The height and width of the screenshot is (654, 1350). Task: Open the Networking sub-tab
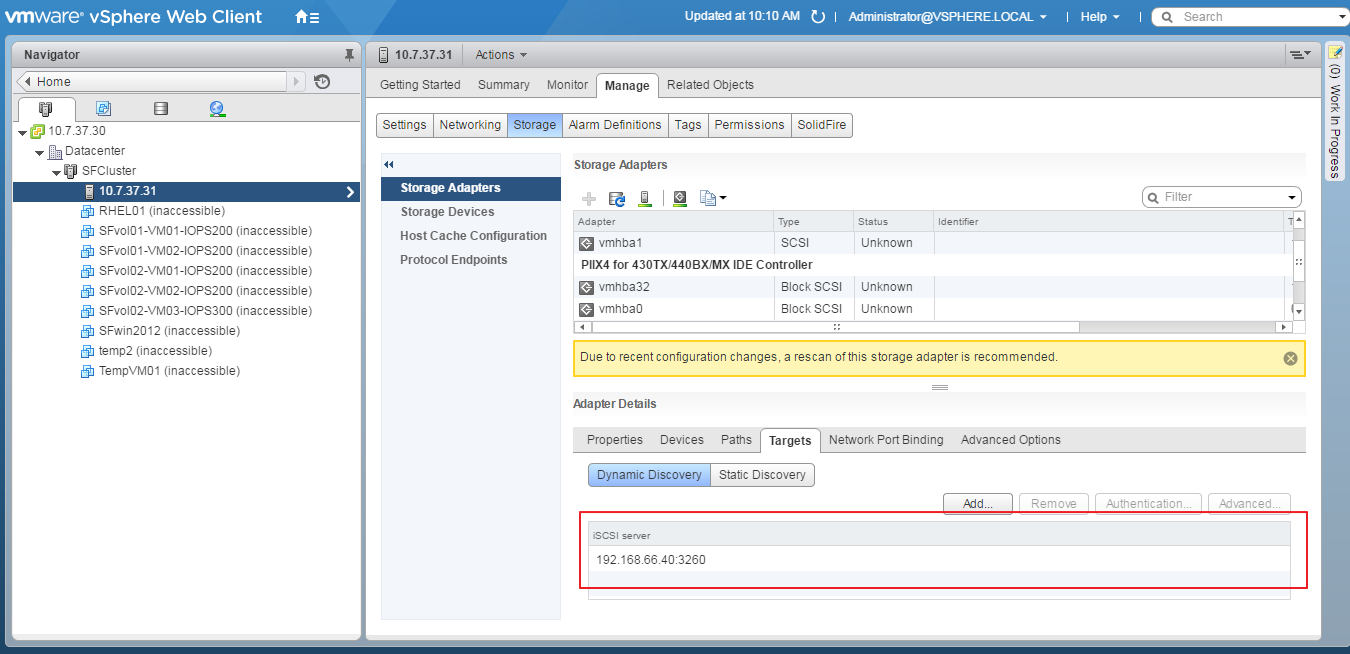[470, 125]
